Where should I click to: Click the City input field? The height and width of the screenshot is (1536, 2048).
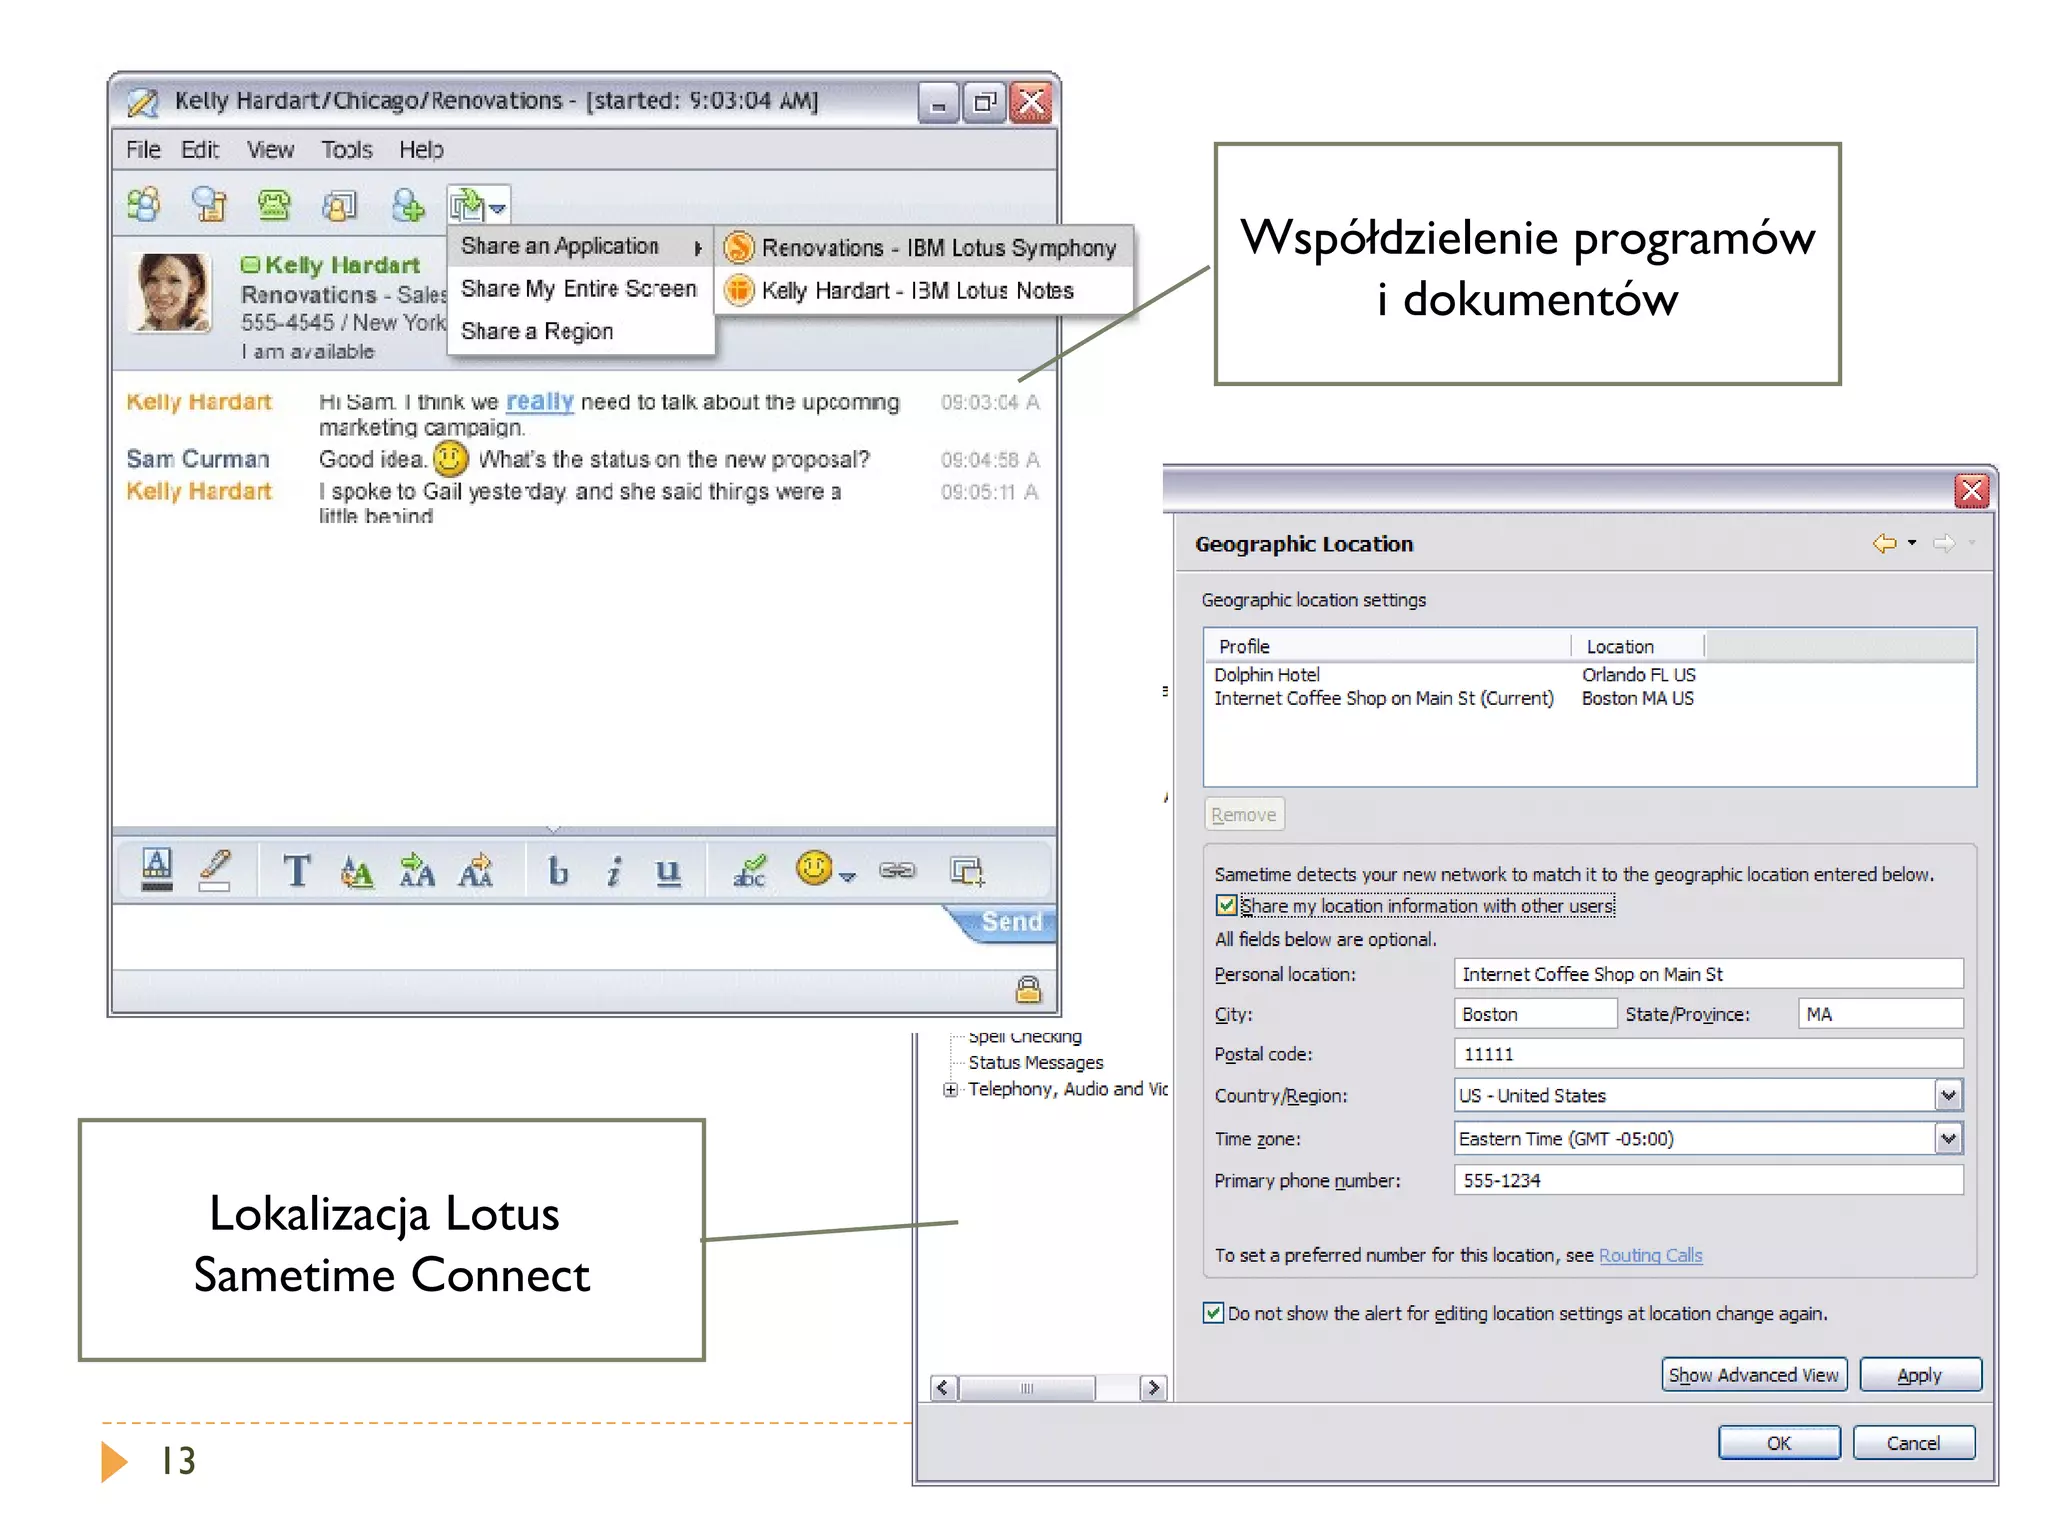[1535, 1014]
